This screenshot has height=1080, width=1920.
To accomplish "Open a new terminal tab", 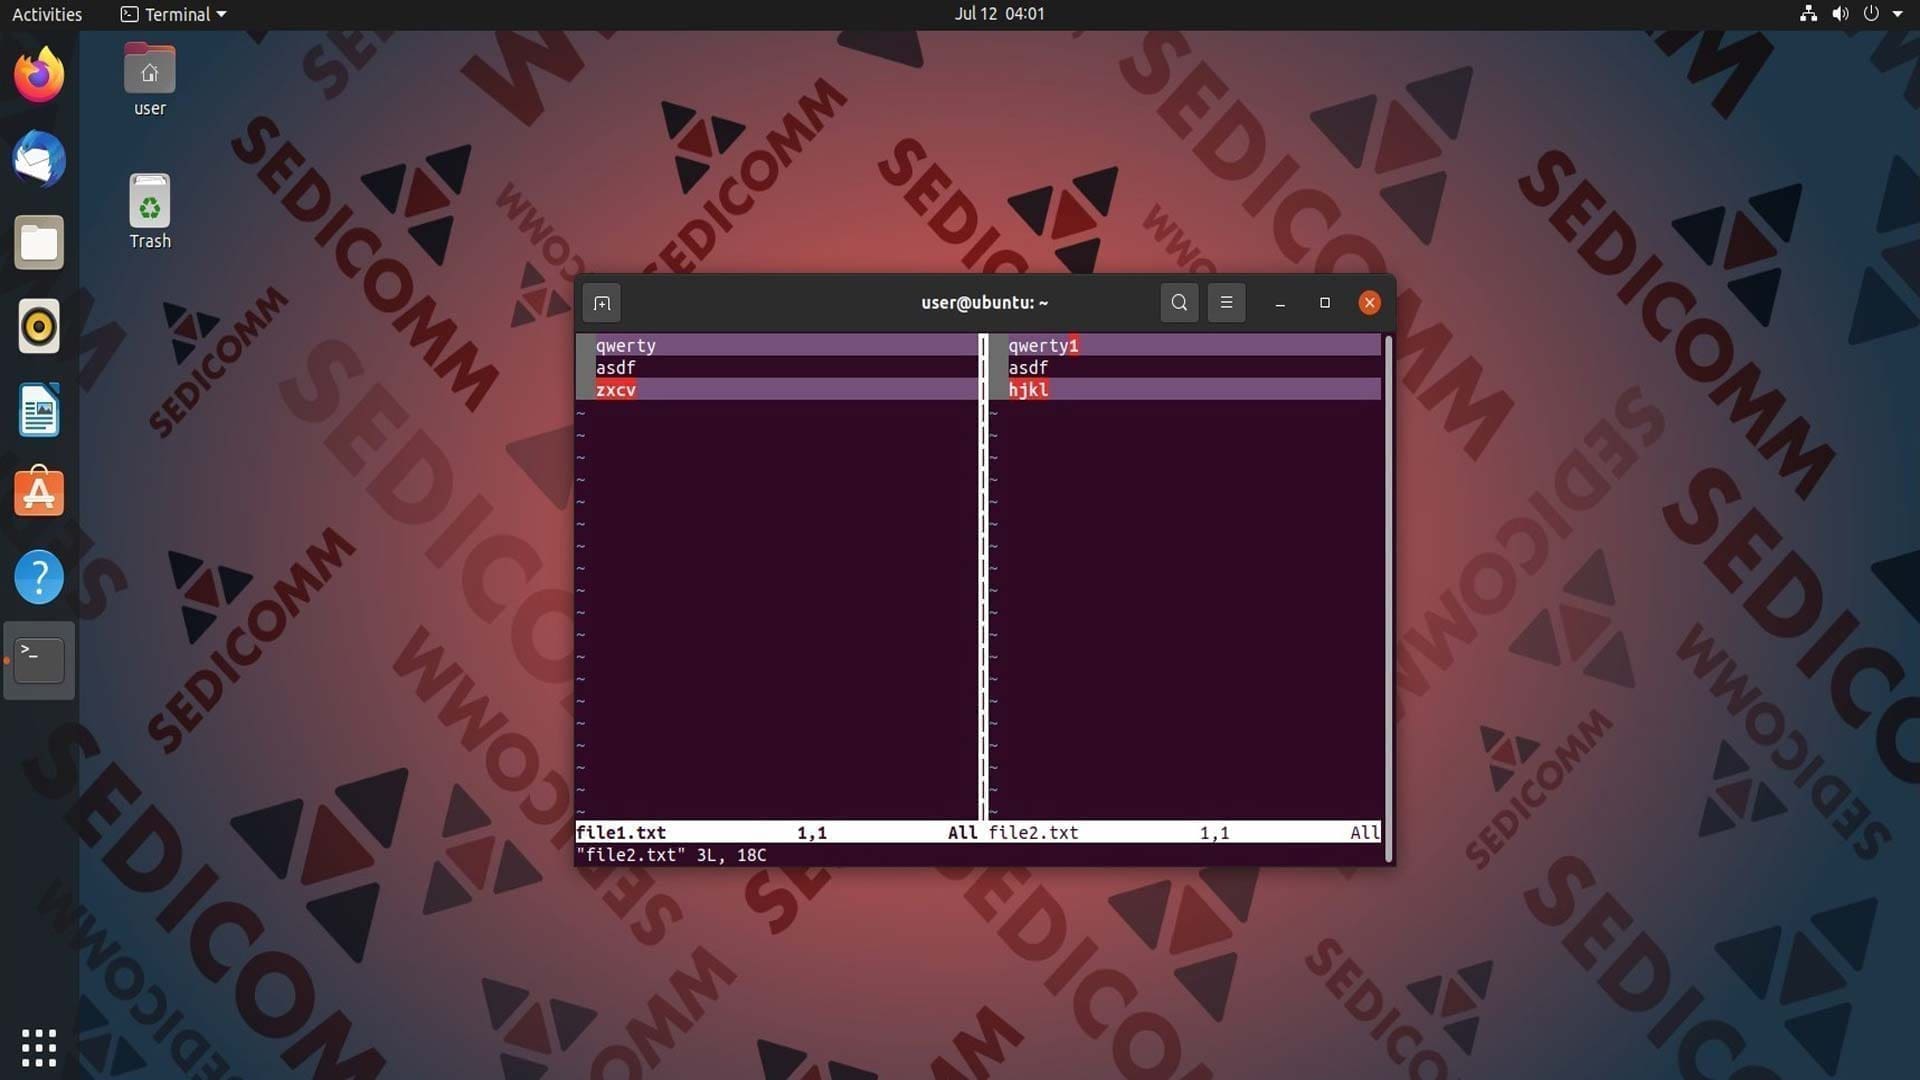I will click(x=601, y=303).
